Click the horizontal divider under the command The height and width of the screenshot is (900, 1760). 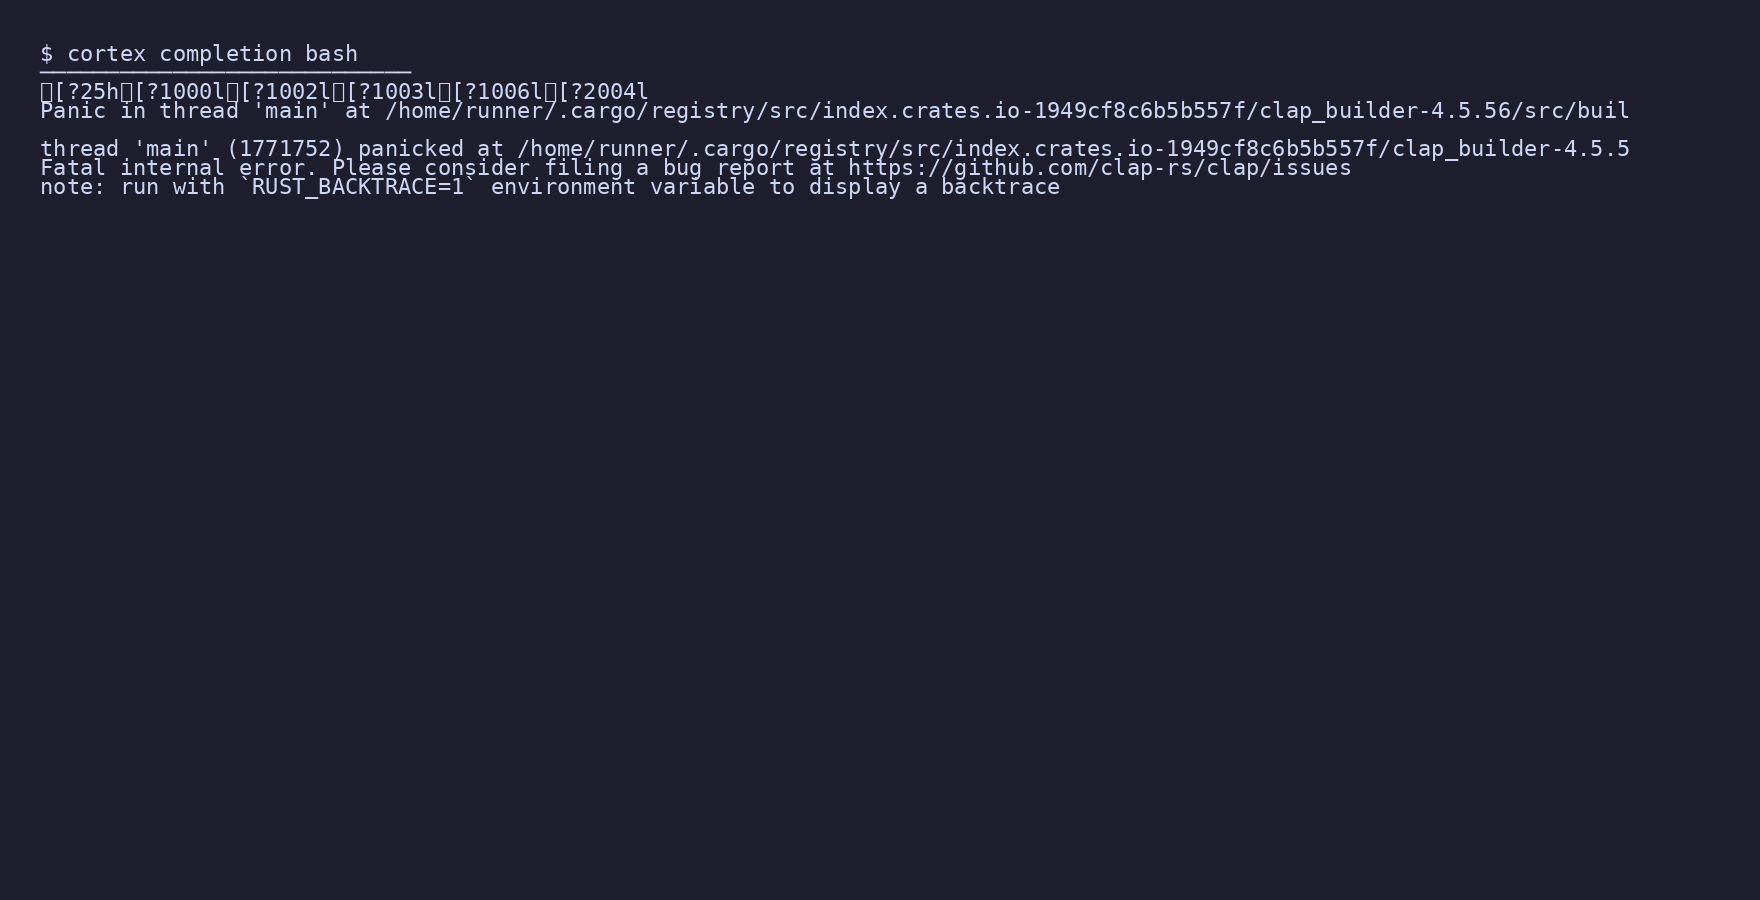(225, 72)
